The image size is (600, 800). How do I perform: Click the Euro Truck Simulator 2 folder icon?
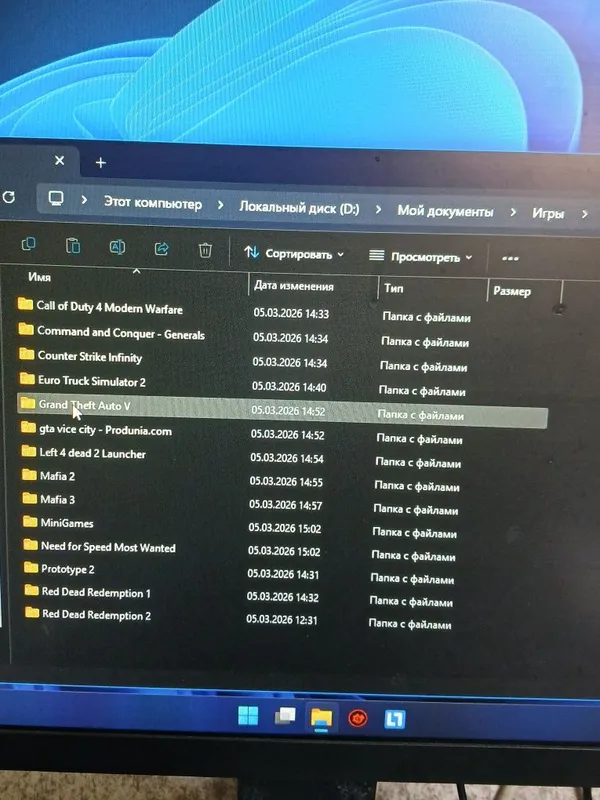[x=28, y=379]
